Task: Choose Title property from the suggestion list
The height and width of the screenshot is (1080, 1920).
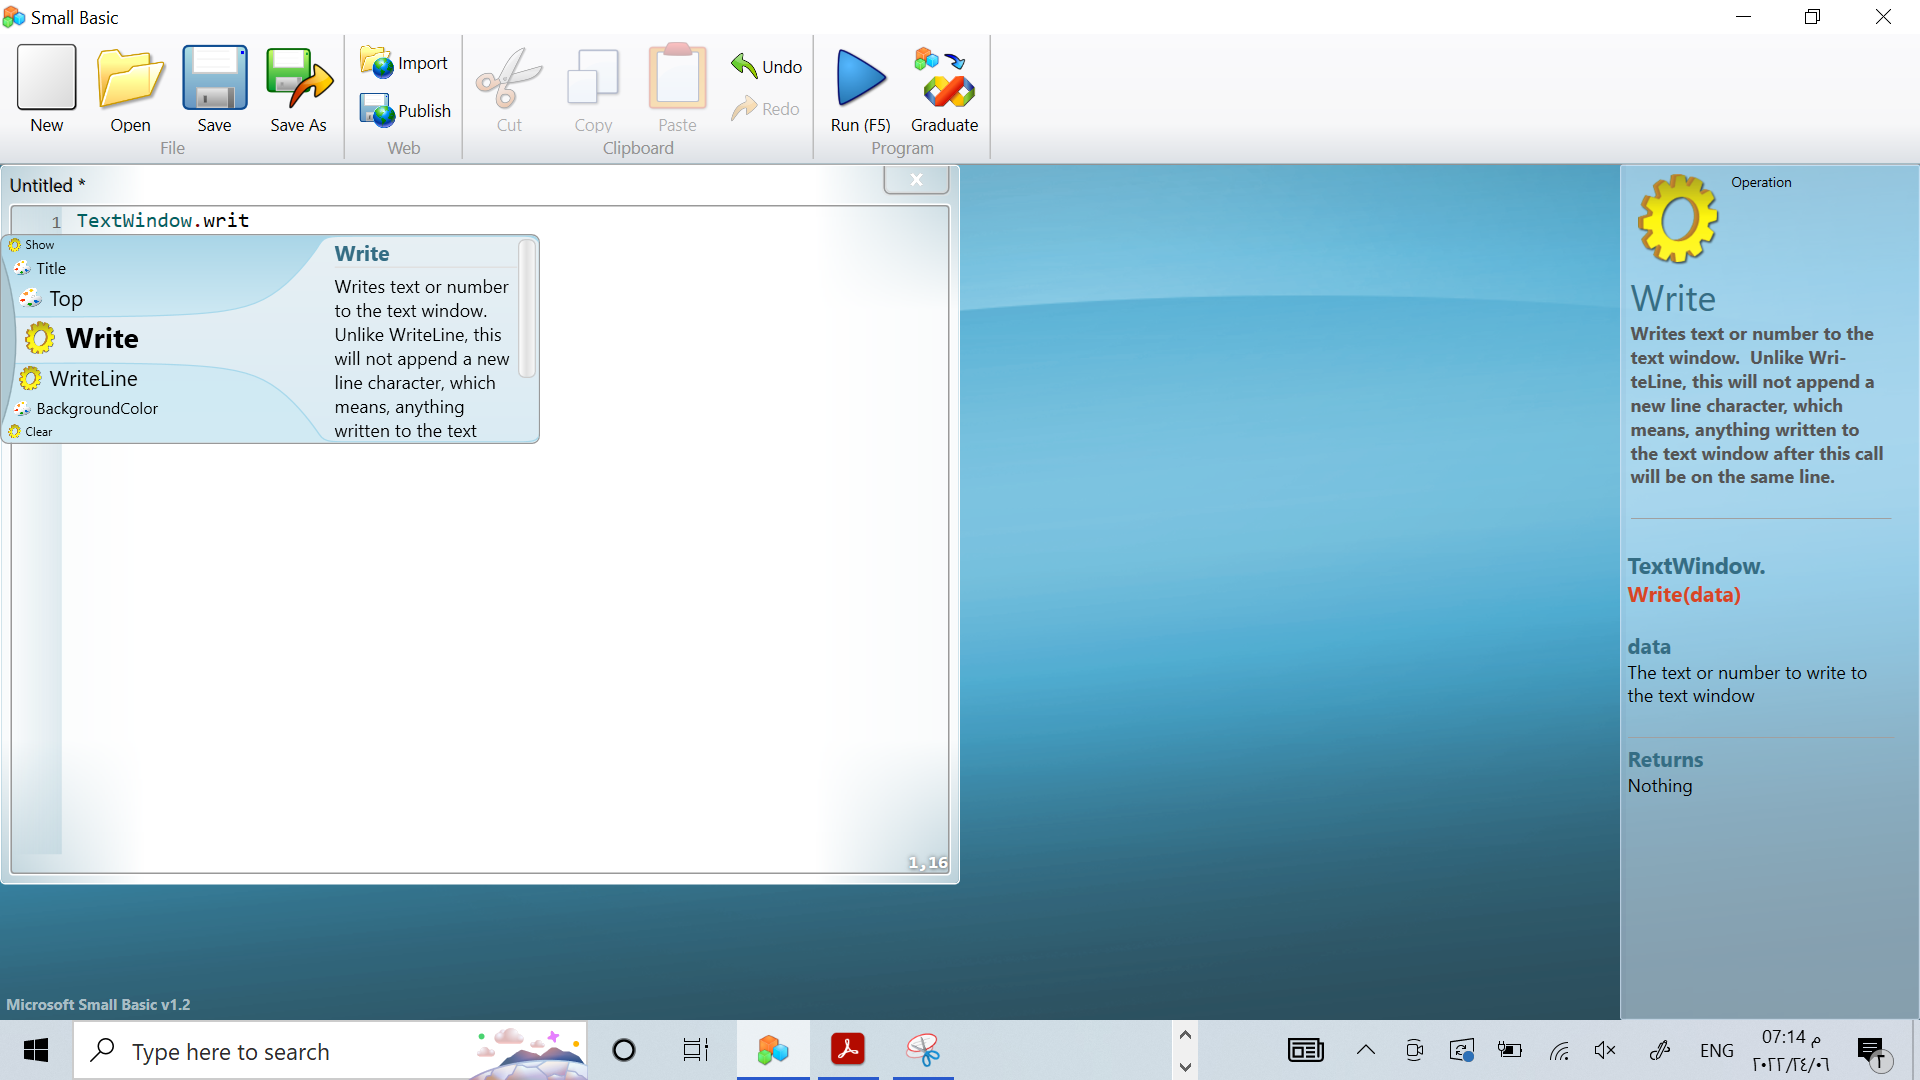Action: pyautogui.click(x=40, y=268)
